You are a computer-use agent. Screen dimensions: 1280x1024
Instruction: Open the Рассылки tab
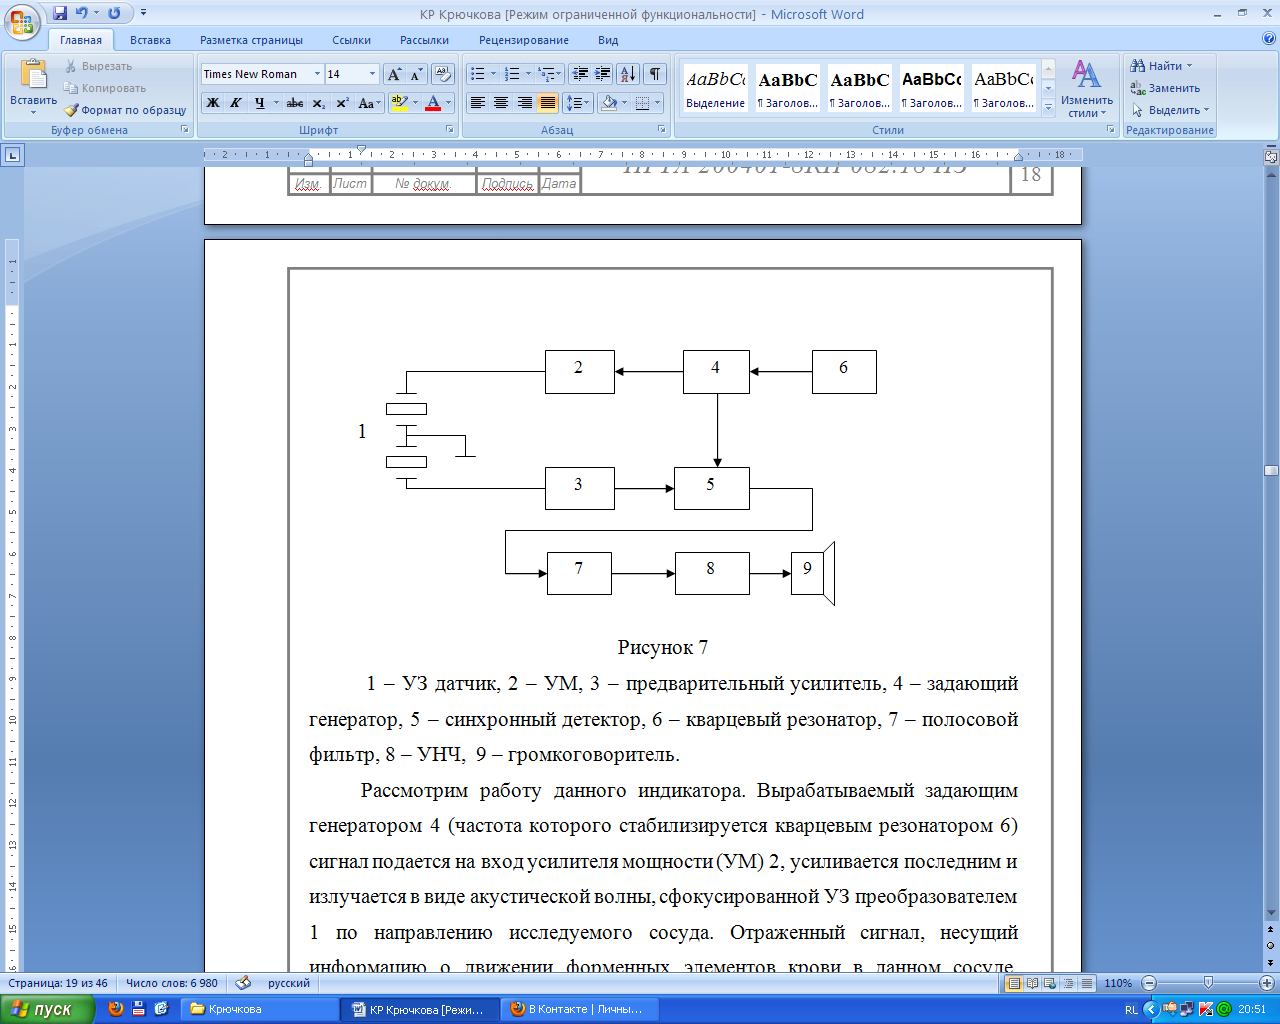point(424,40)
